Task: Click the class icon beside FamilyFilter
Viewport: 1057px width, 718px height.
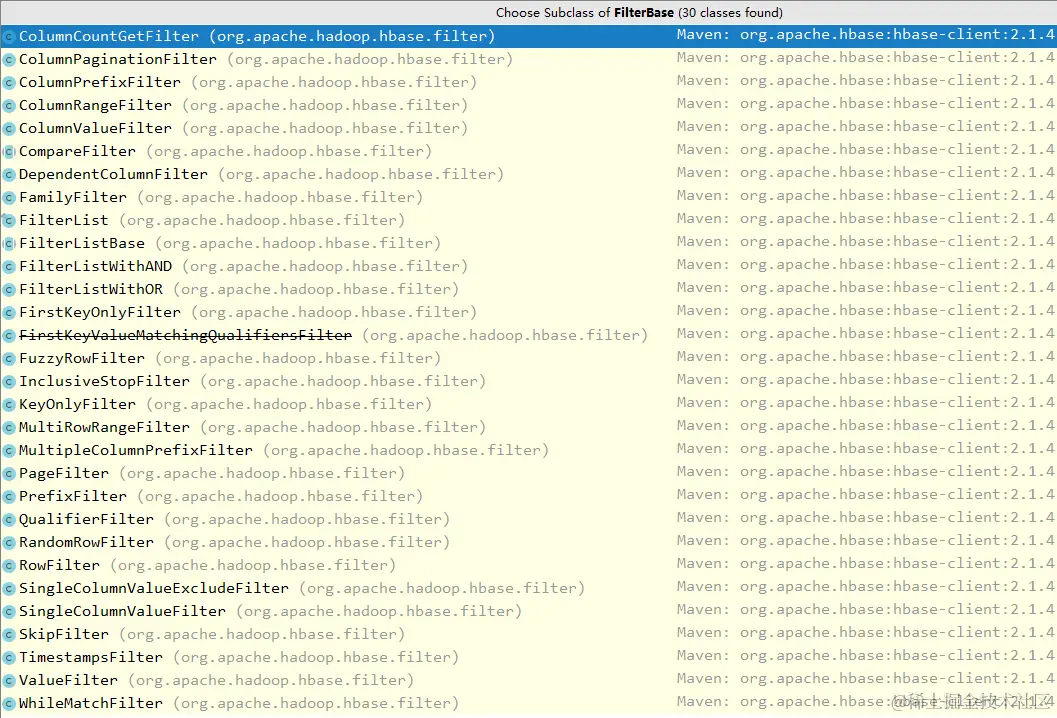Action: coord(9,198)
